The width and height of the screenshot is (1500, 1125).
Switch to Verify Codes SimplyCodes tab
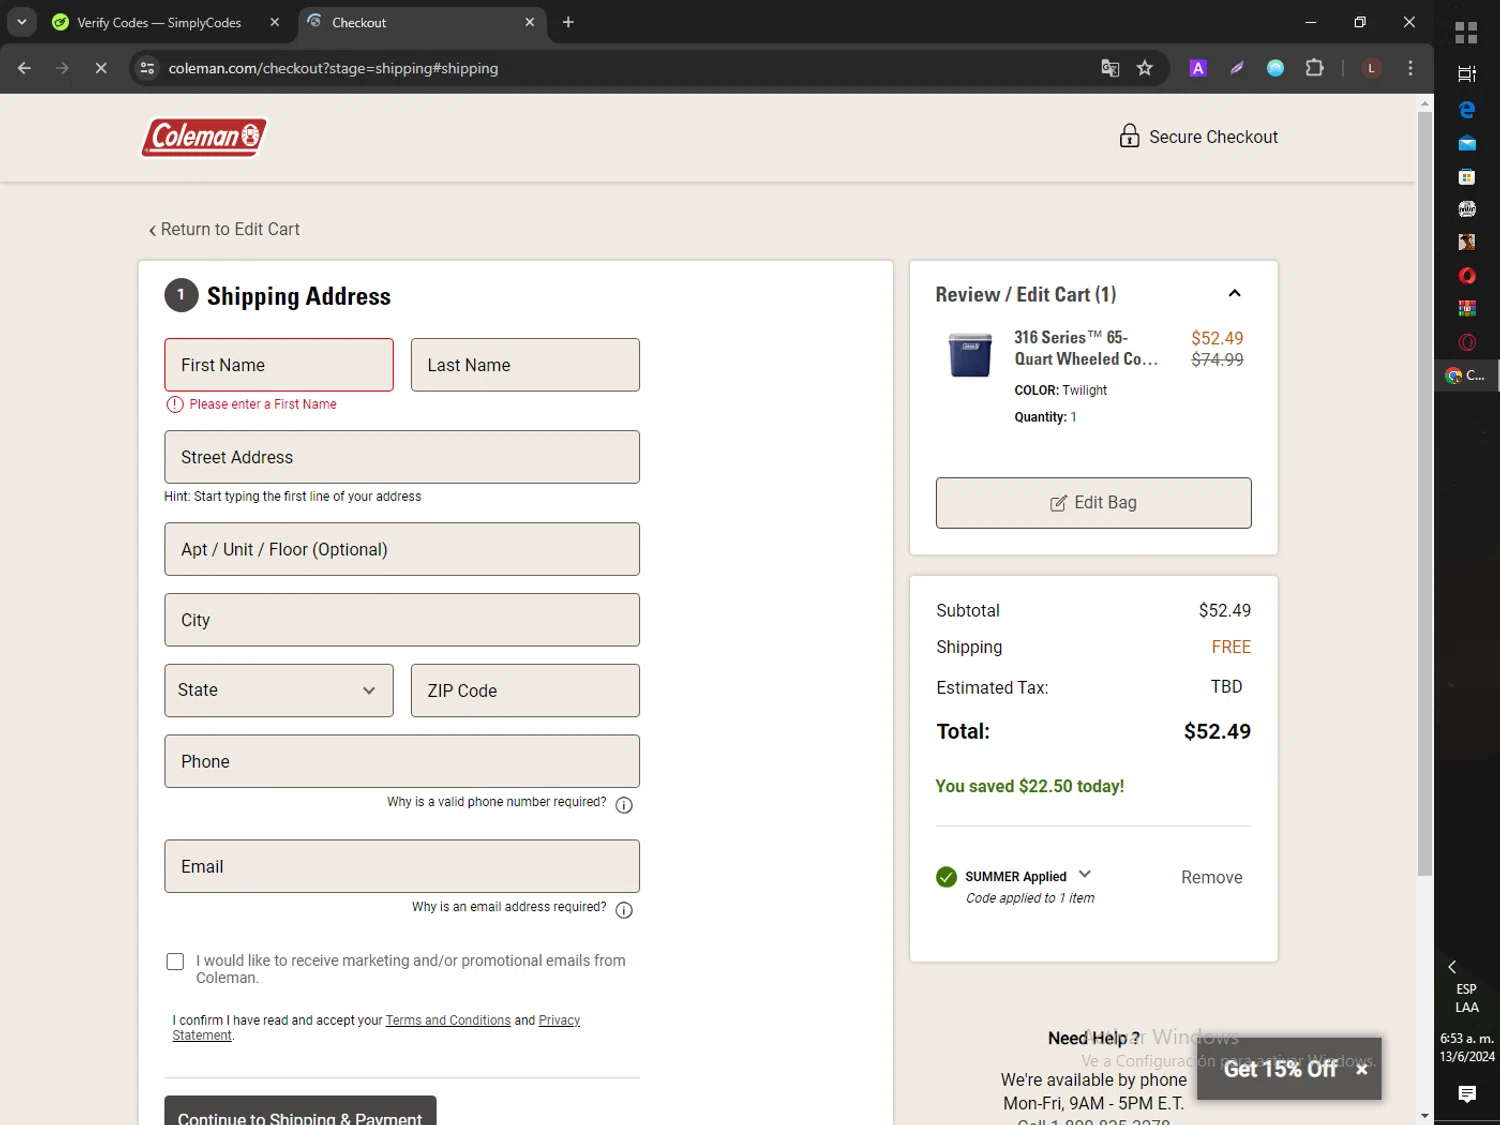click(x=159, y=22)
